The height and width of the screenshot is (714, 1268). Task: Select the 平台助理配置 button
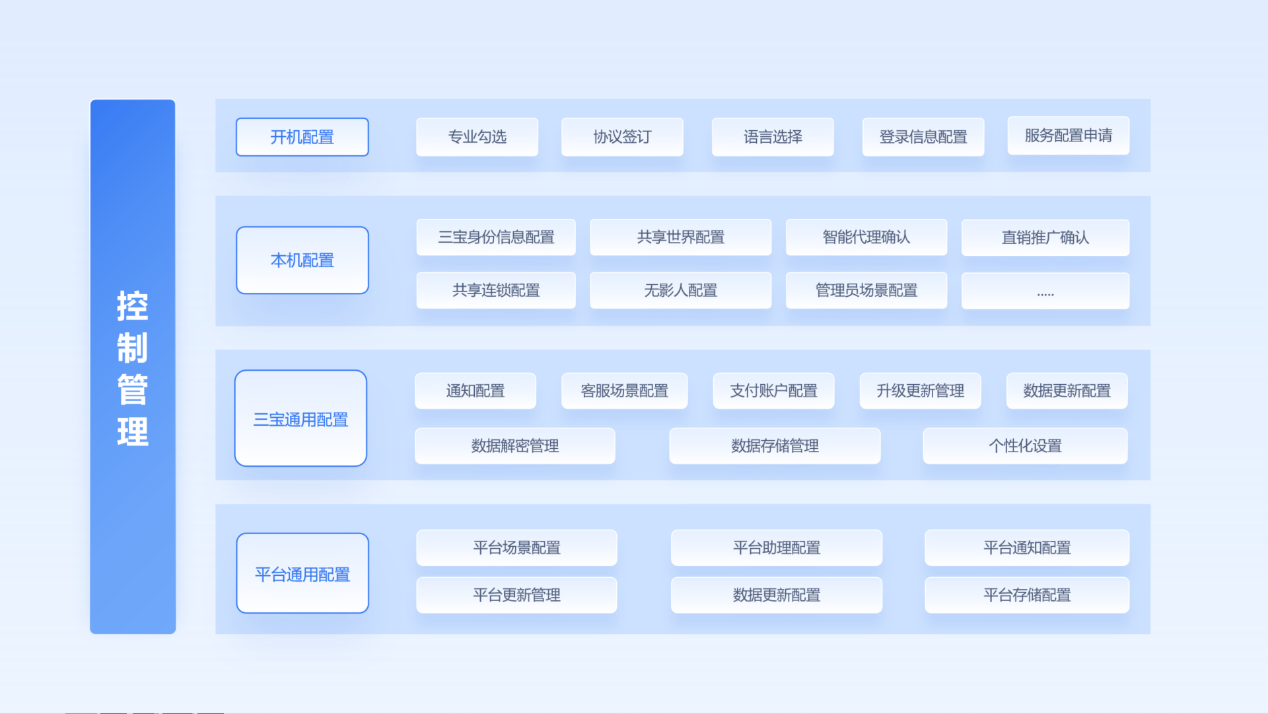(776, 548)
